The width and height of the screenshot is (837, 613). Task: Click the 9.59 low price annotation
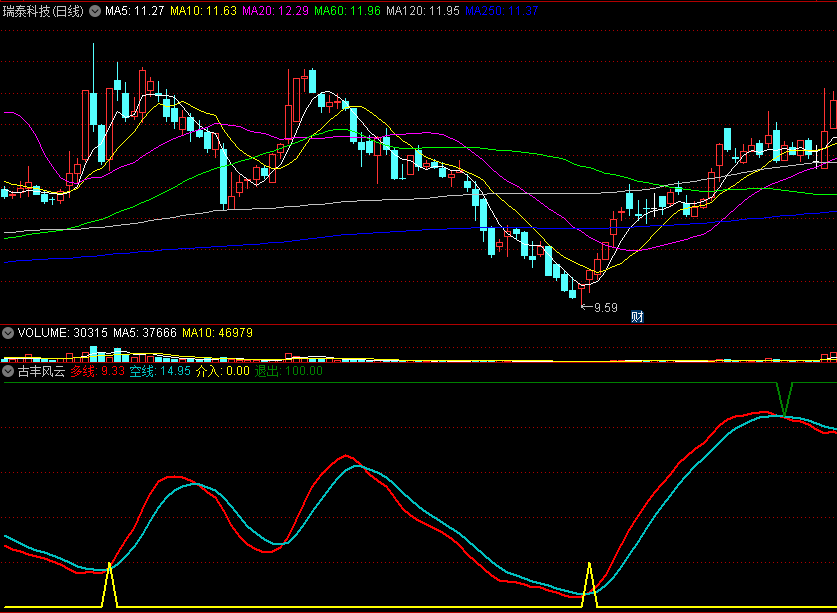tap(599, 308)
